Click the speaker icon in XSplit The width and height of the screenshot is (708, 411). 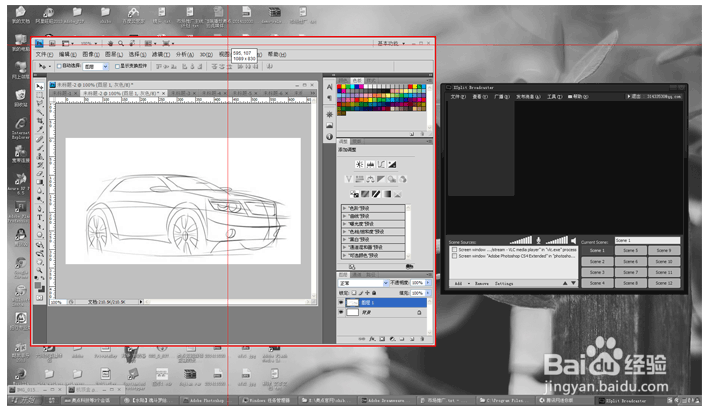(573, 241)
